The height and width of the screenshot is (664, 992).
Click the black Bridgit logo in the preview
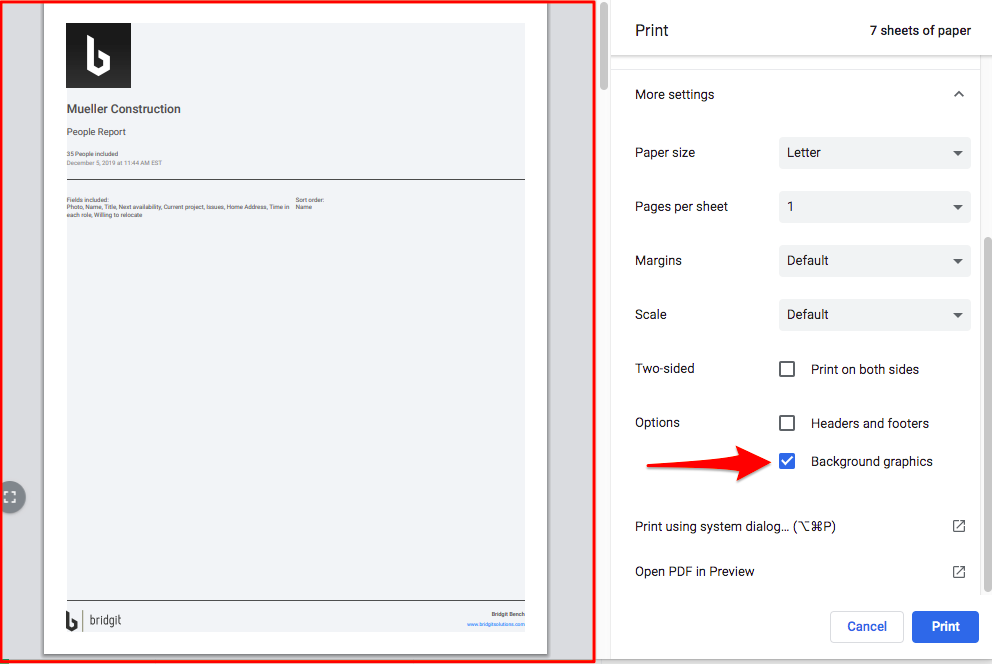99,56
